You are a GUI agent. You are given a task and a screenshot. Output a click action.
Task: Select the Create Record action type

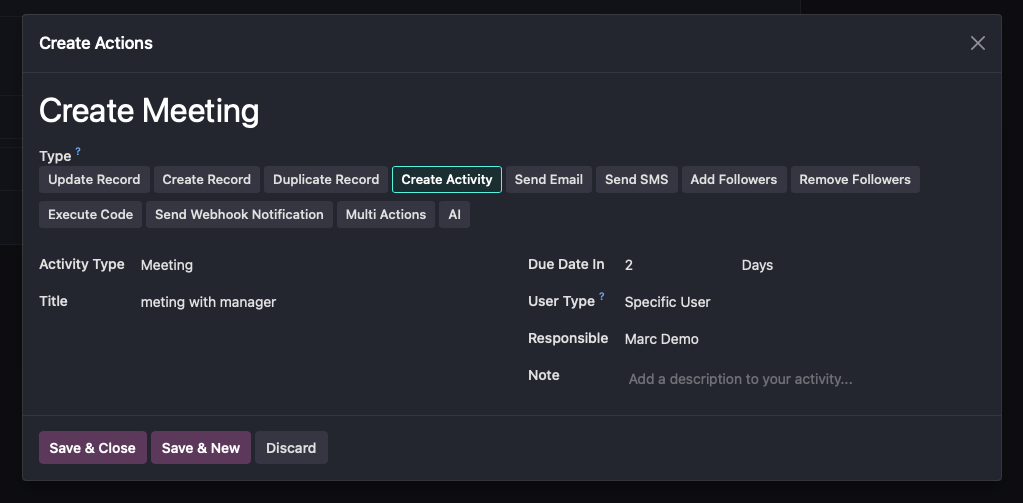206,180
